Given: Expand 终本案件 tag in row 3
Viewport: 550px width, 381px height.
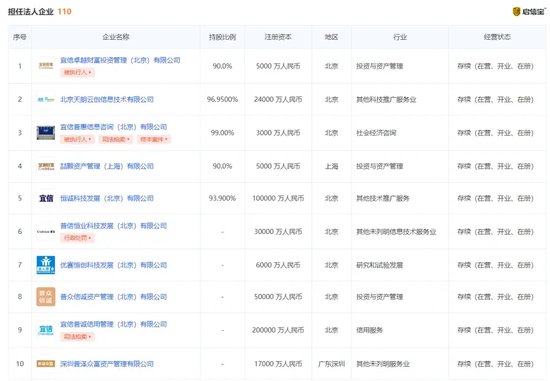Looking at the screenshot, I should tap(154, 140).
